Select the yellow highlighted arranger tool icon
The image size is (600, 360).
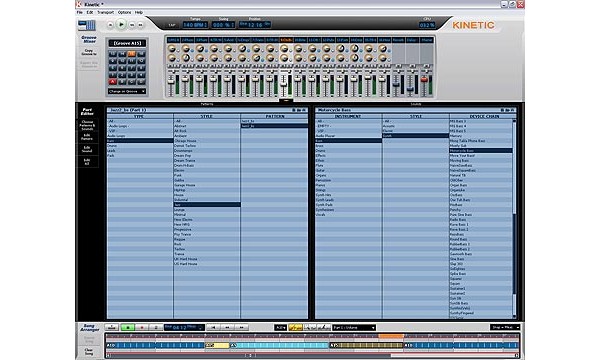[295, 327]
